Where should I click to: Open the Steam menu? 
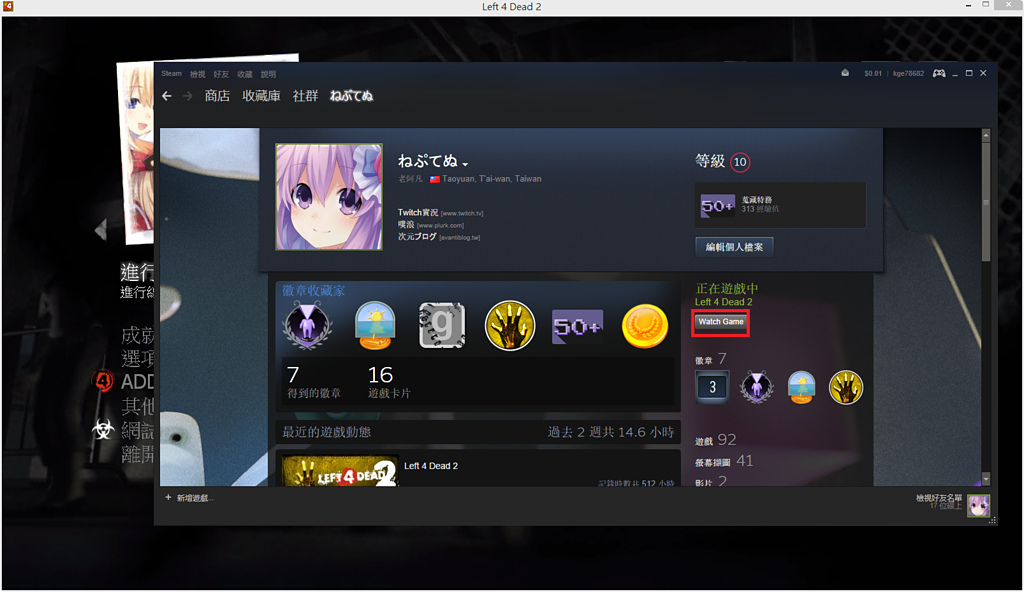(171, 74)
